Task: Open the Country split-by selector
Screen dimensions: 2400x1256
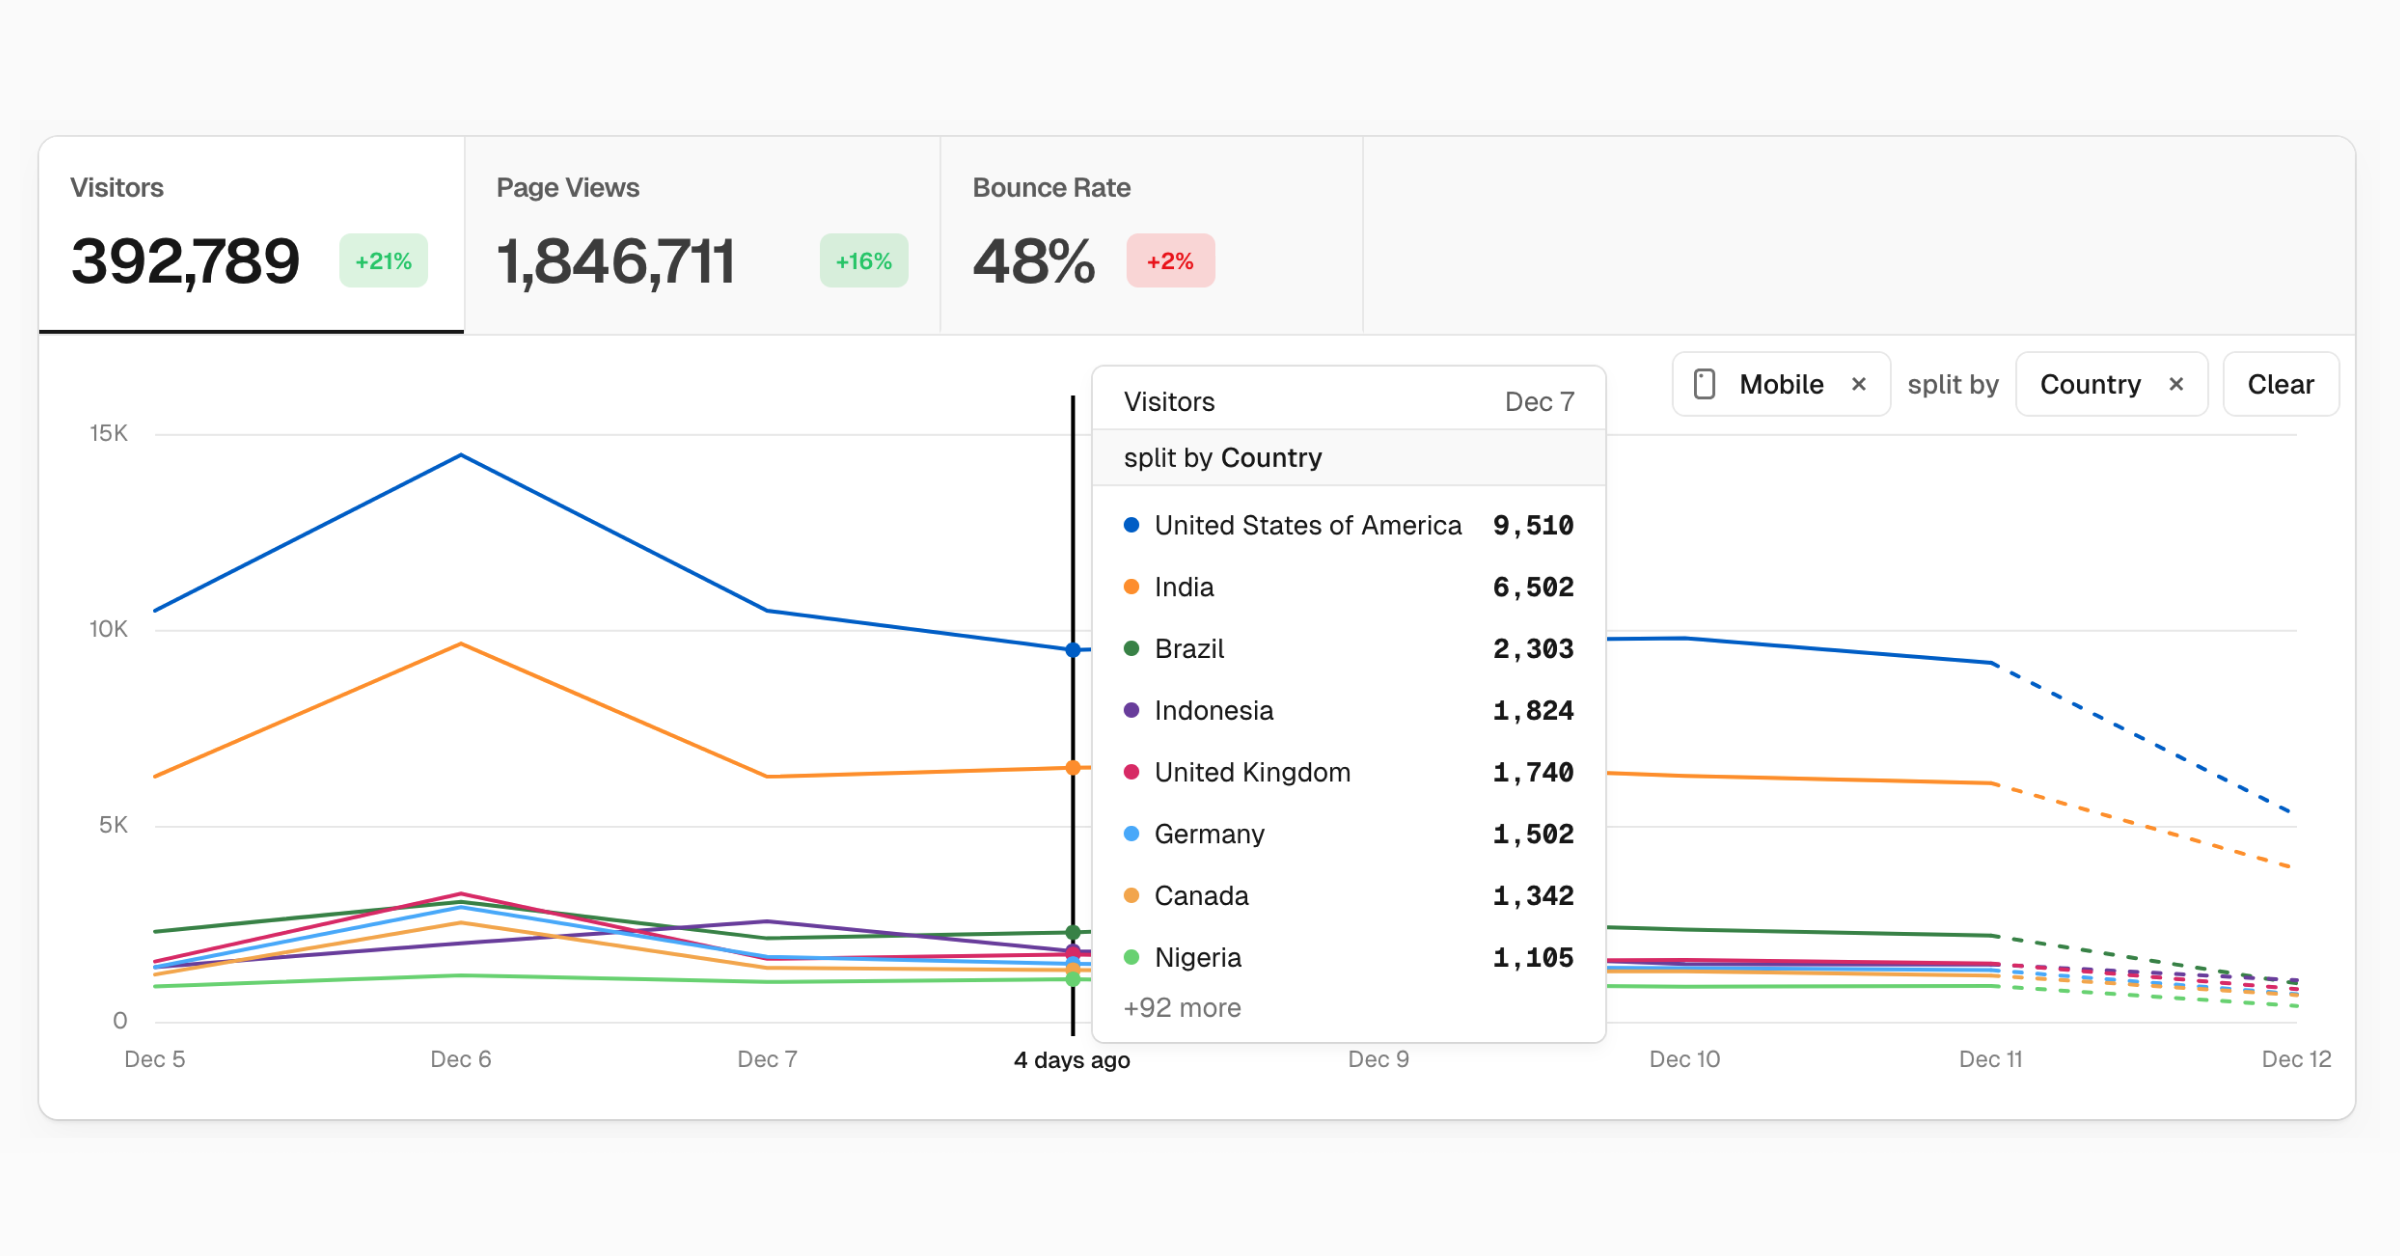Action: tap(2091, 383)
